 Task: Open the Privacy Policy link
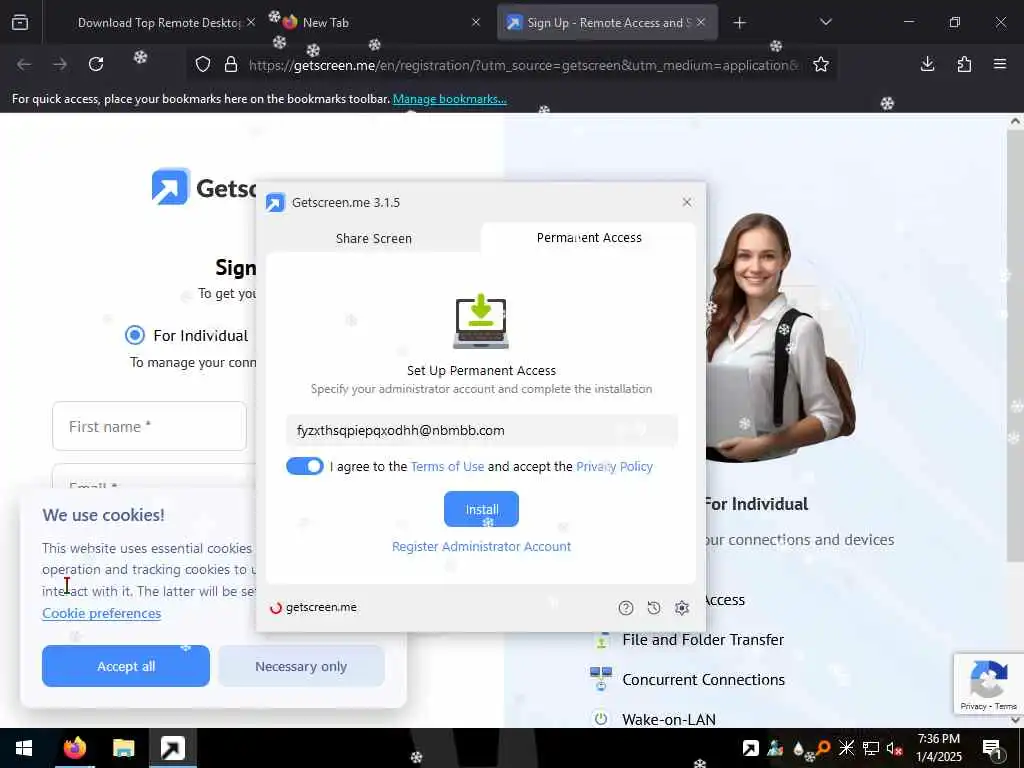[x=614, y=466]
